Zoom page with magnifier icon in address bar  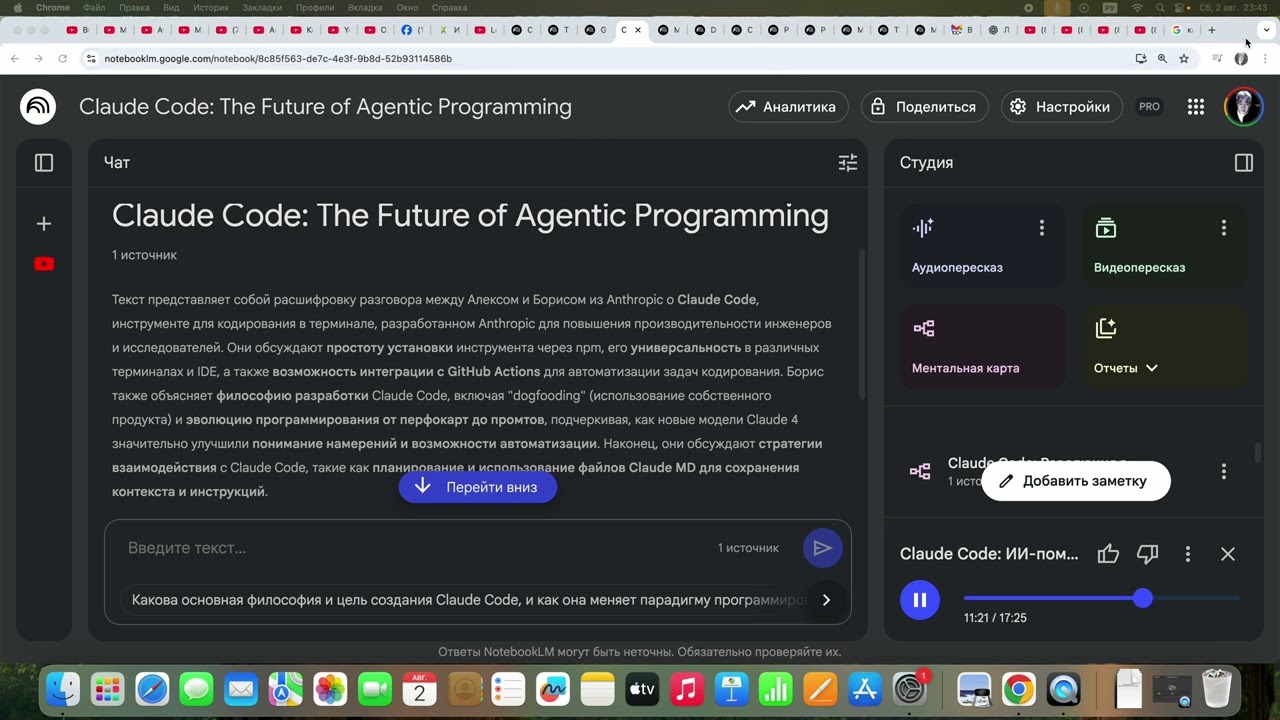pyautogui.click(x=1162, y=59)
